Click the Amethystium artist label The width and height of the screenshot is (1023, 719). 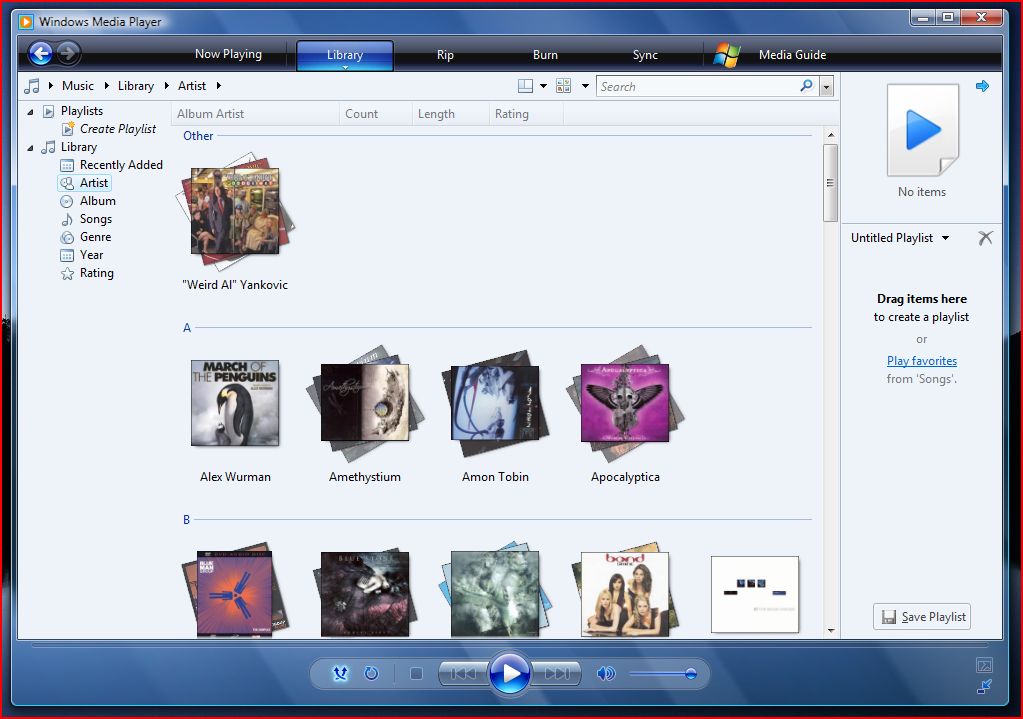365,477
